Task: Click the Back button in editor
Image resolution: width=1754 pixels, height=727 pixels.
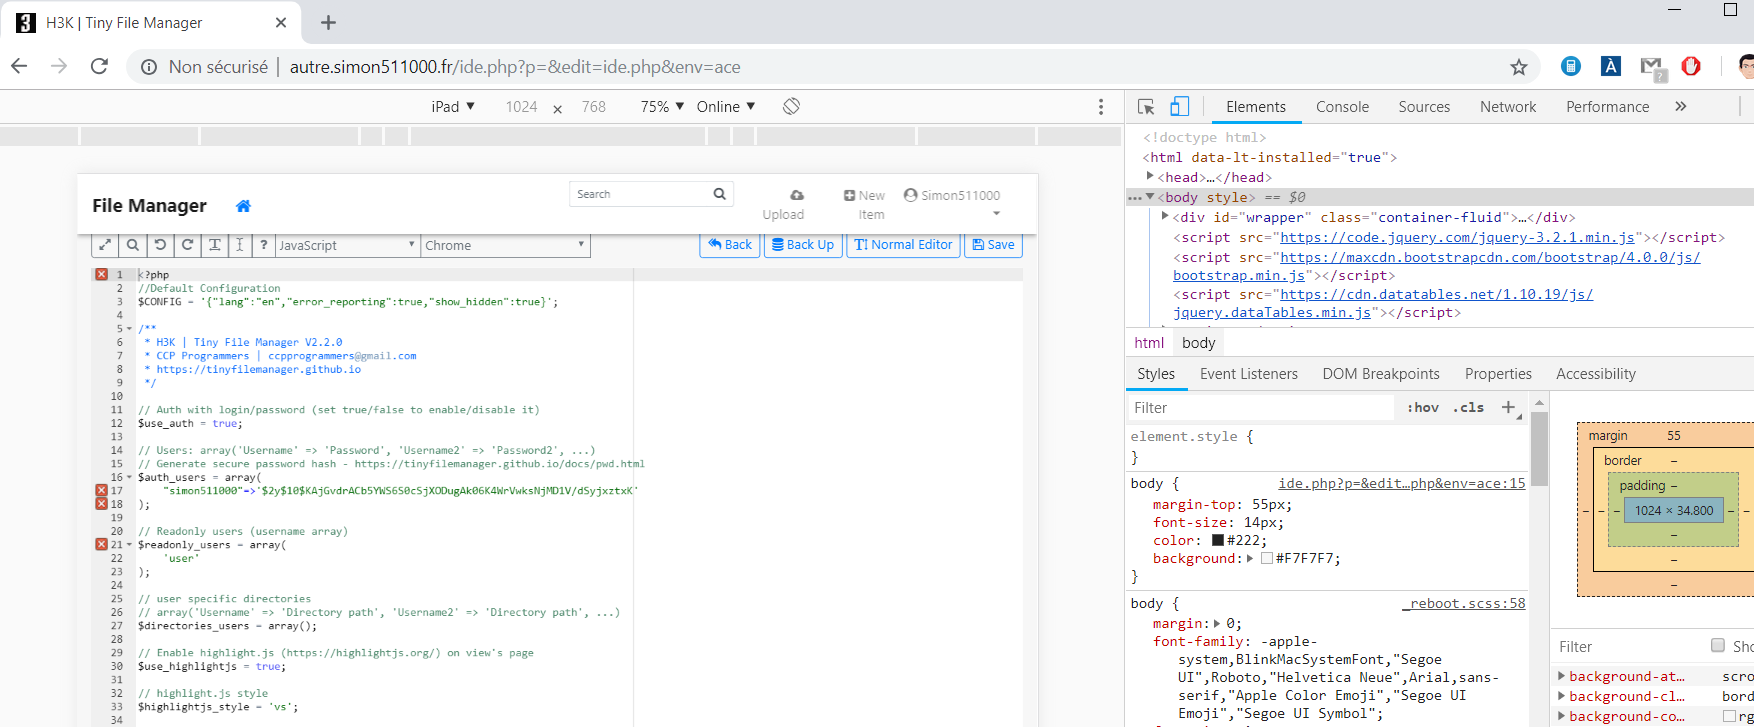Action: [730, 245]
